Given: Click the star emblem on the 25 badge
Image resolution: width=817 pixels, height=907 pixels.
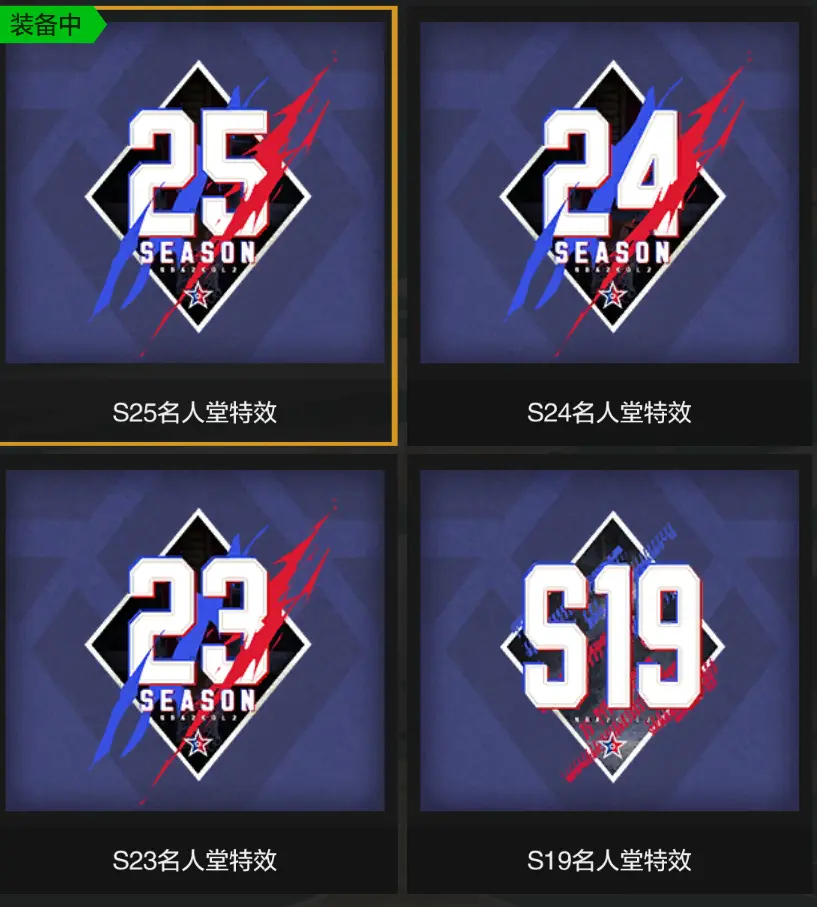Looking at the screenshot, I should 198,296.
